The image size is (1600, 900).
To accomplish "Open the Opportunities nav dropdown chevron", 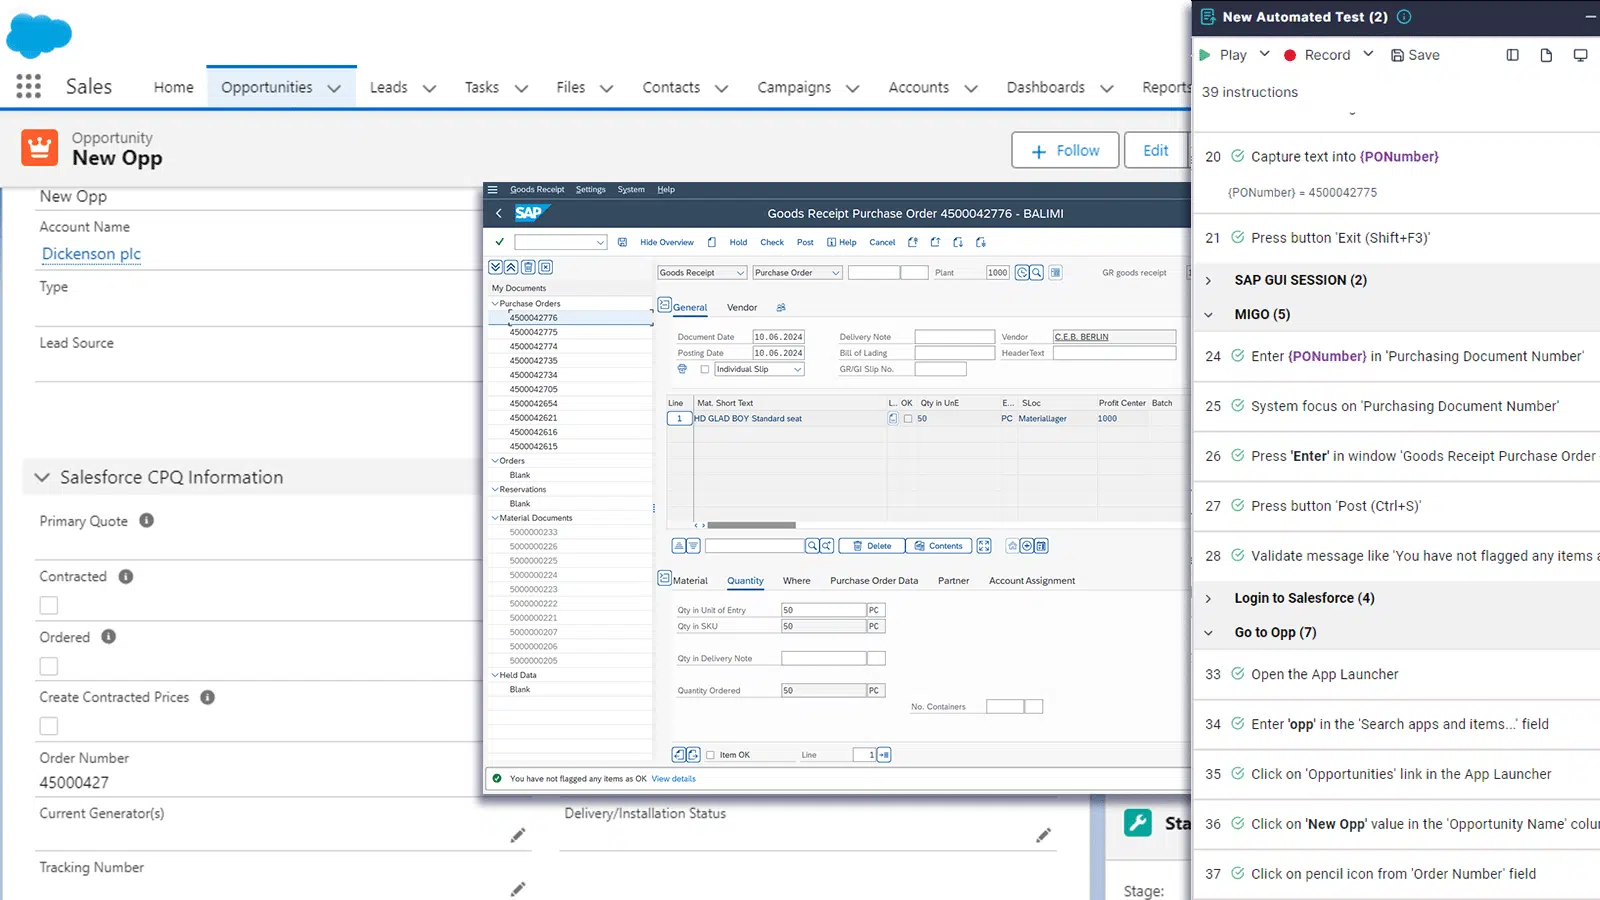I will coord(334,88).
